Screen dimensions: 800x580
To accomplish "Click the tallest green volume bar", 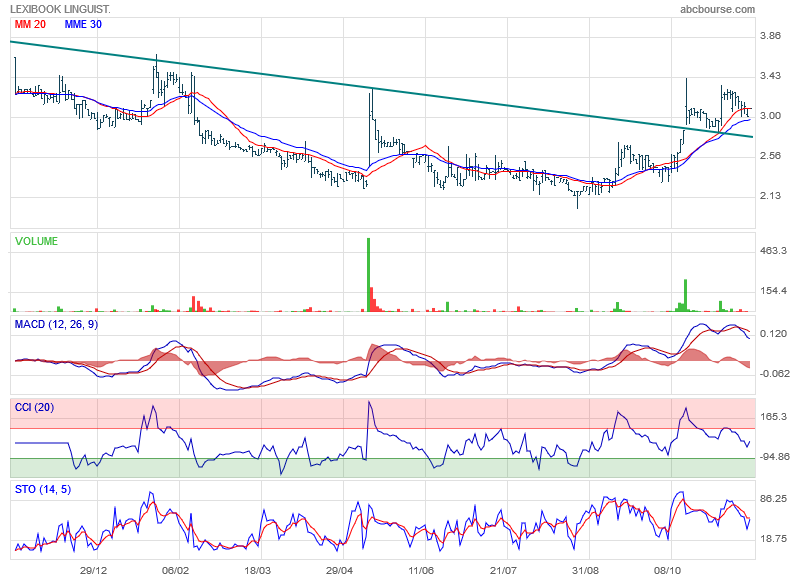I will [368, 274].
